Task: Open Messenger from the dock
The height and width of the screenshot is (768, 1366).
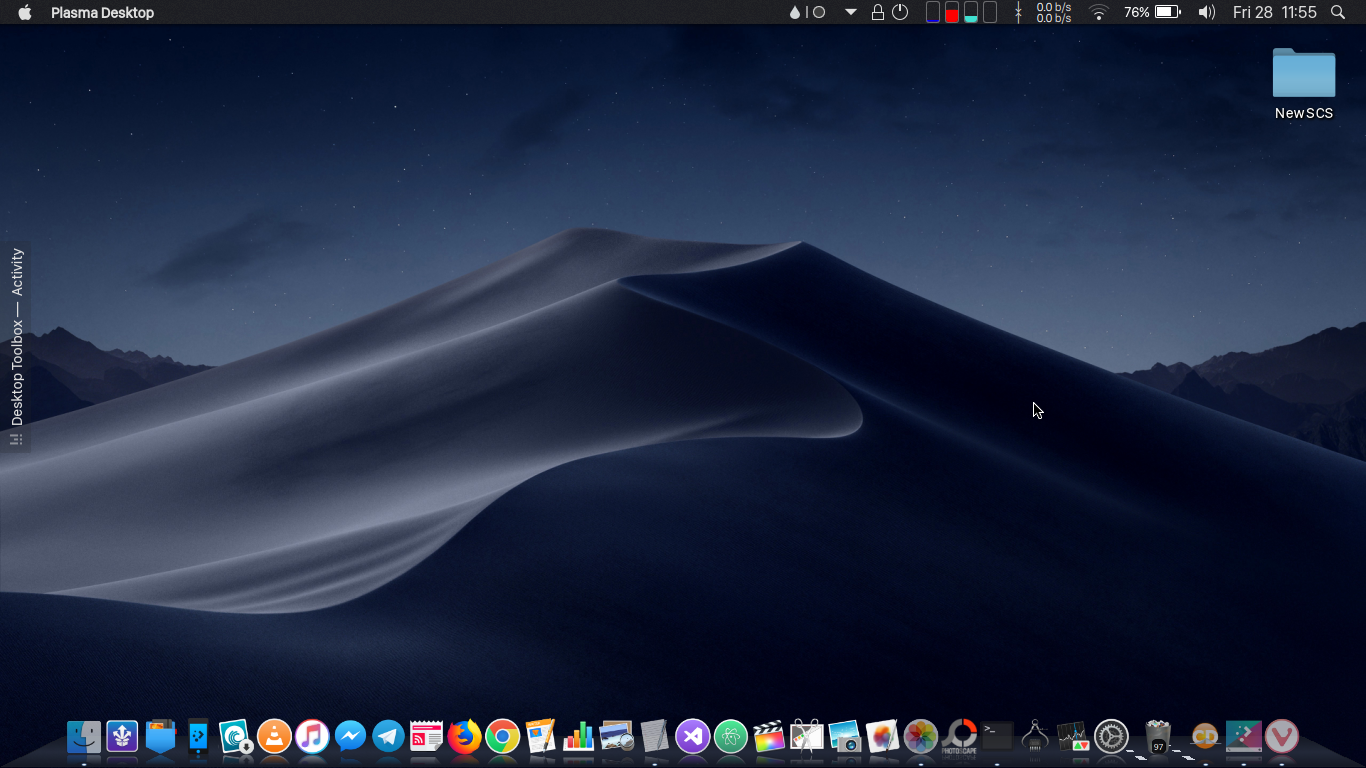Action: tap(350, 737)
